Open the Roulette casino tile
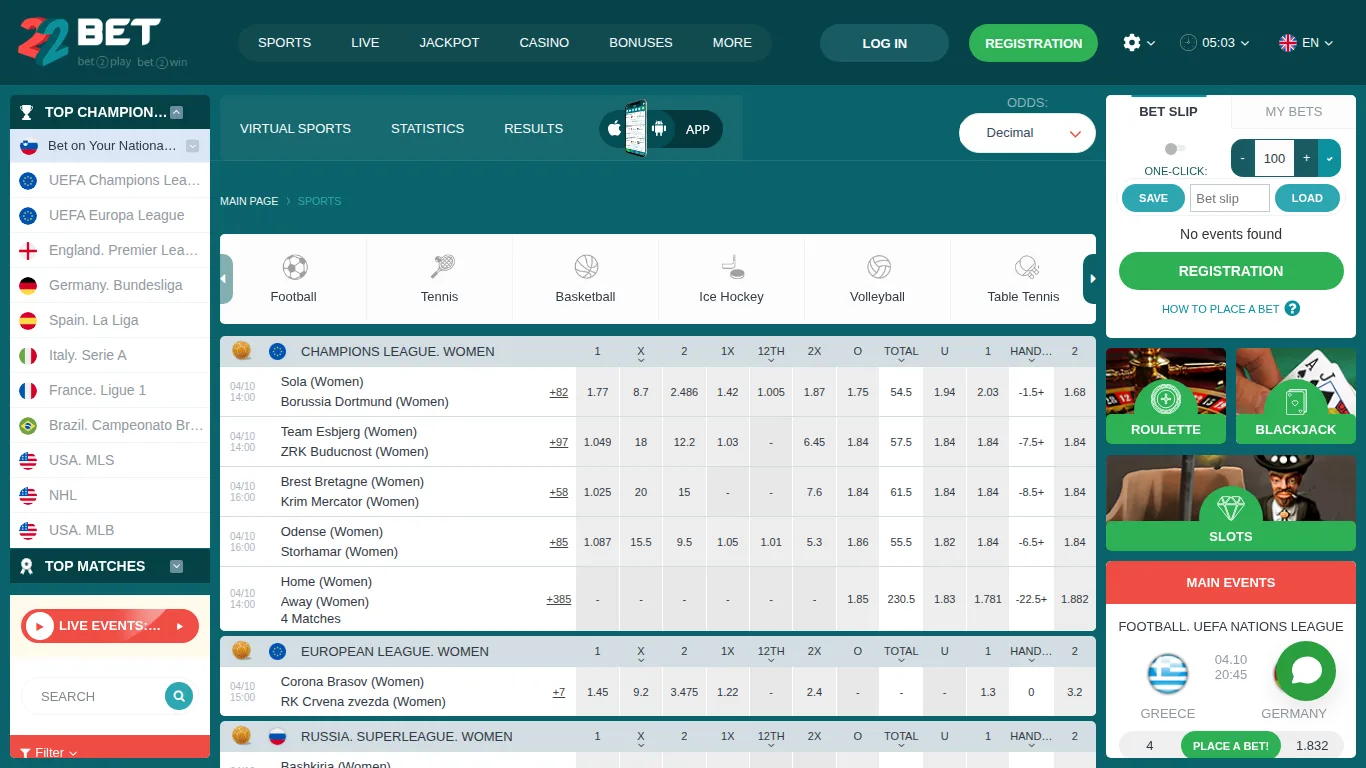This screenshot has width=1366, height=768. (x=1166, y=396)
